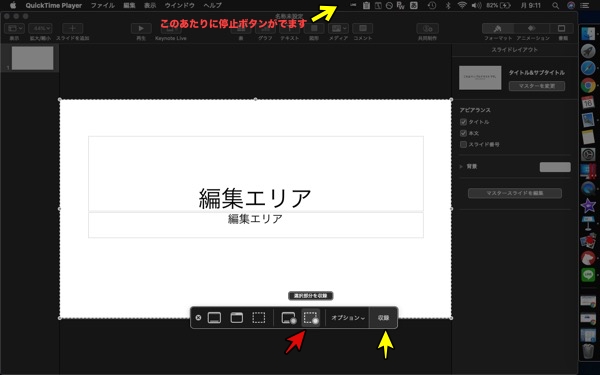Expand the 背景 disclosure triangle
Image resolution: width=600 pixels, height=375 pixels.
pos(461,166)
